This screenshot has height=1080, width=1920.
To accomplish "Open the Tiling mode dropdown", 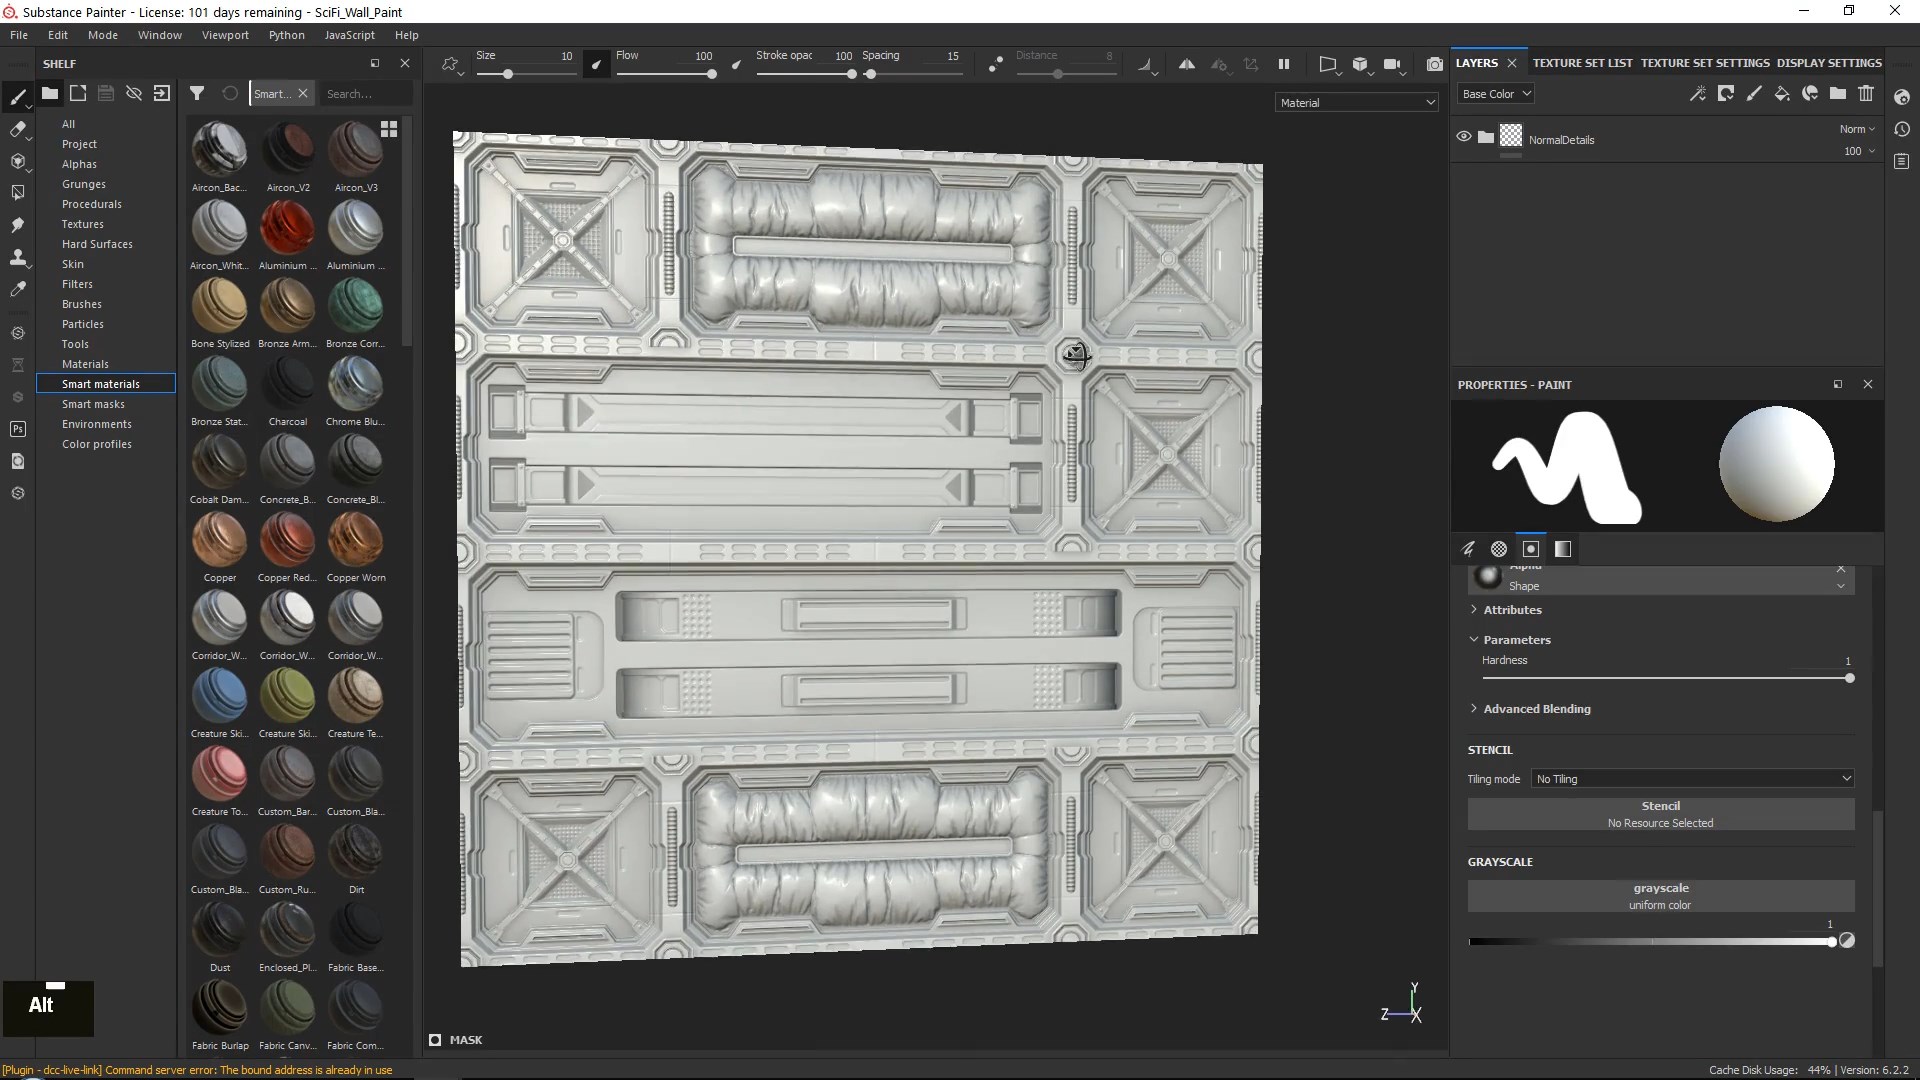I will pos(1693,779).
